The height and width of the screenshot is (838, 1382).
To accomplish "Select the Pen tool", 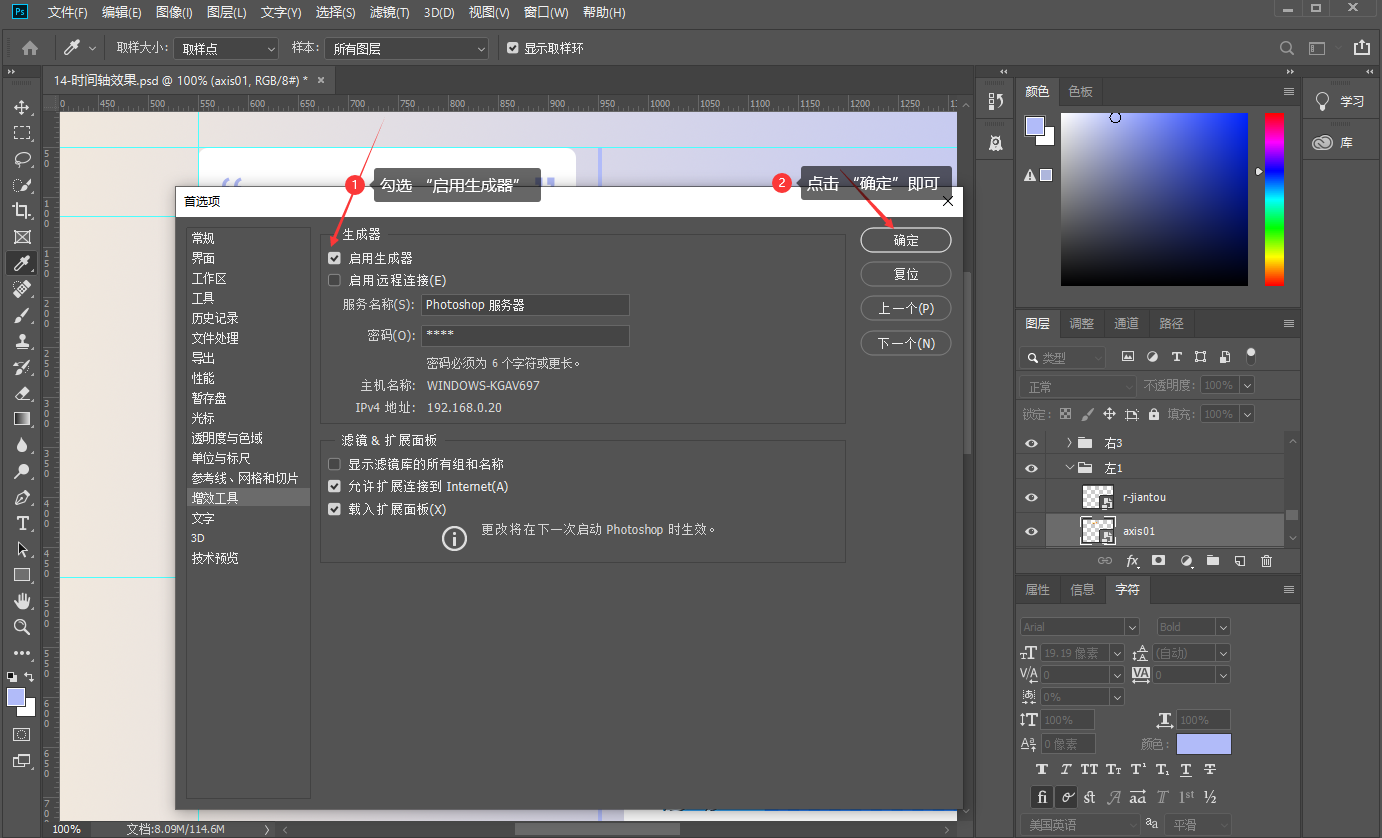I will point(22,497).
